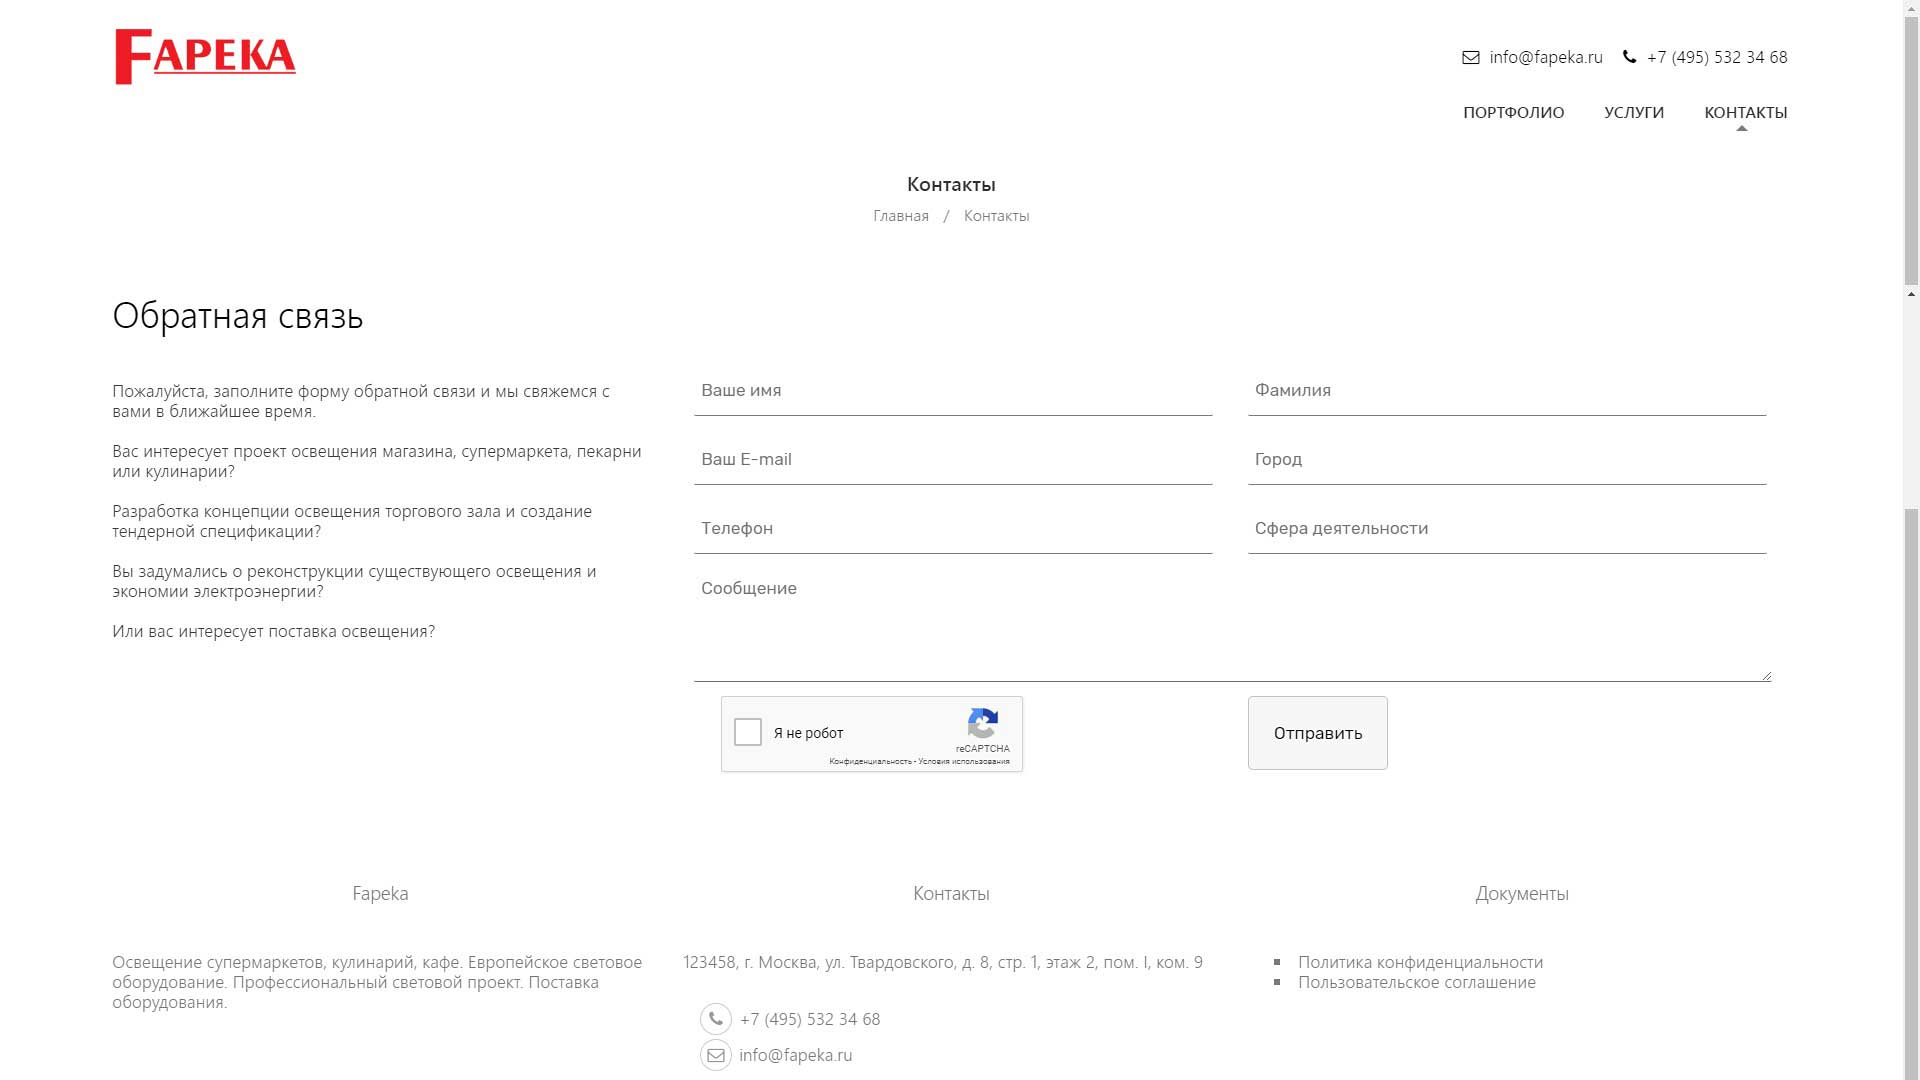The image size is (1920, 1080).
Task: Focus the Ваш E-mail field
Action: click(952, 460)
